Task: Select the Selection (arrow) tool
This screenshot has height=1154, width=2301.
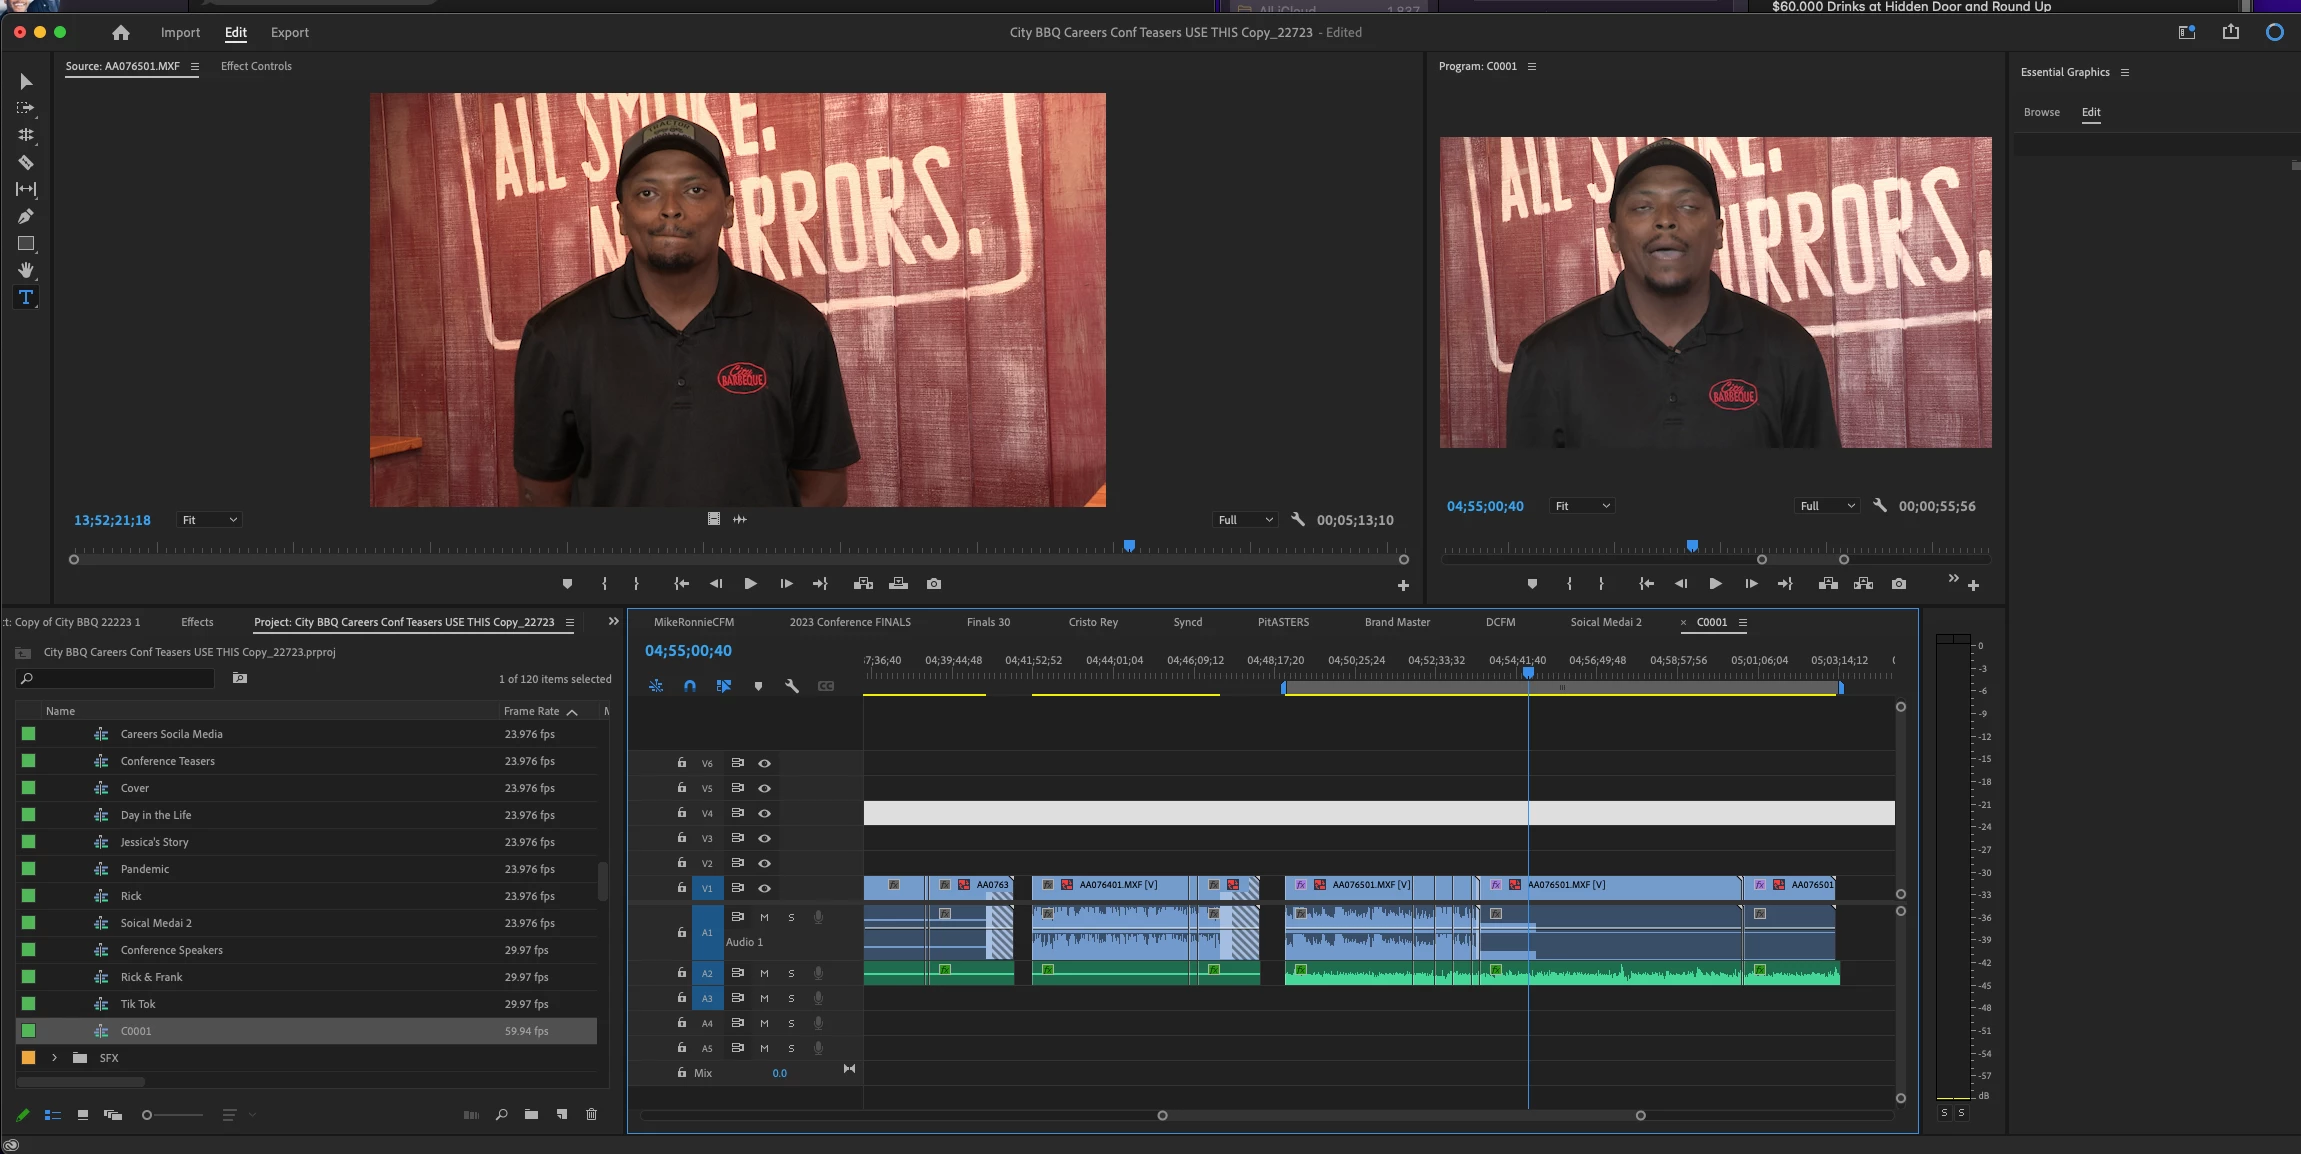Action: 26,81
